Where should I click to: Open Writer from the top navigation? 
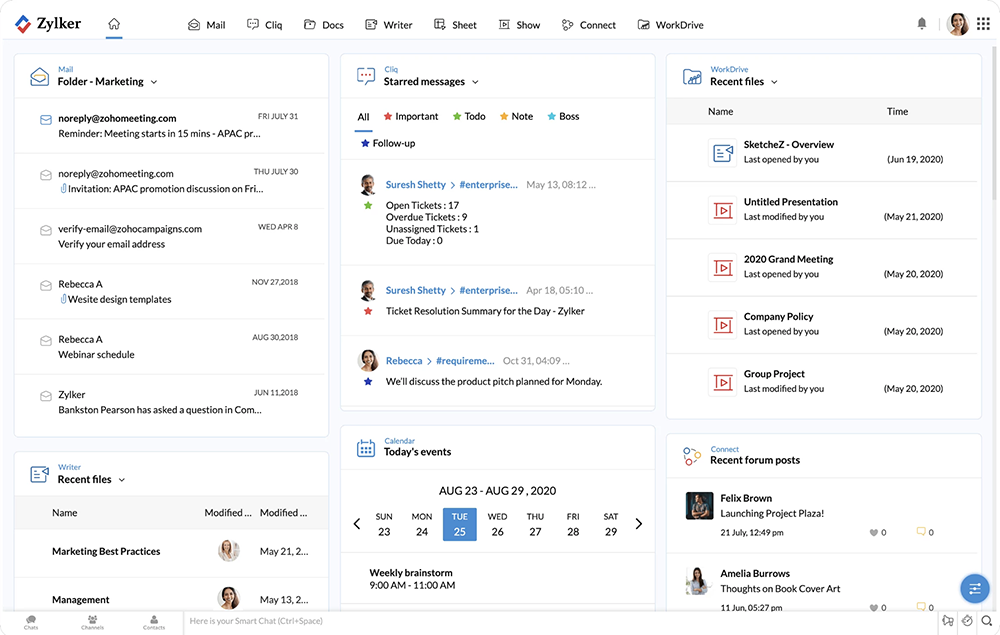coord(388,25)
